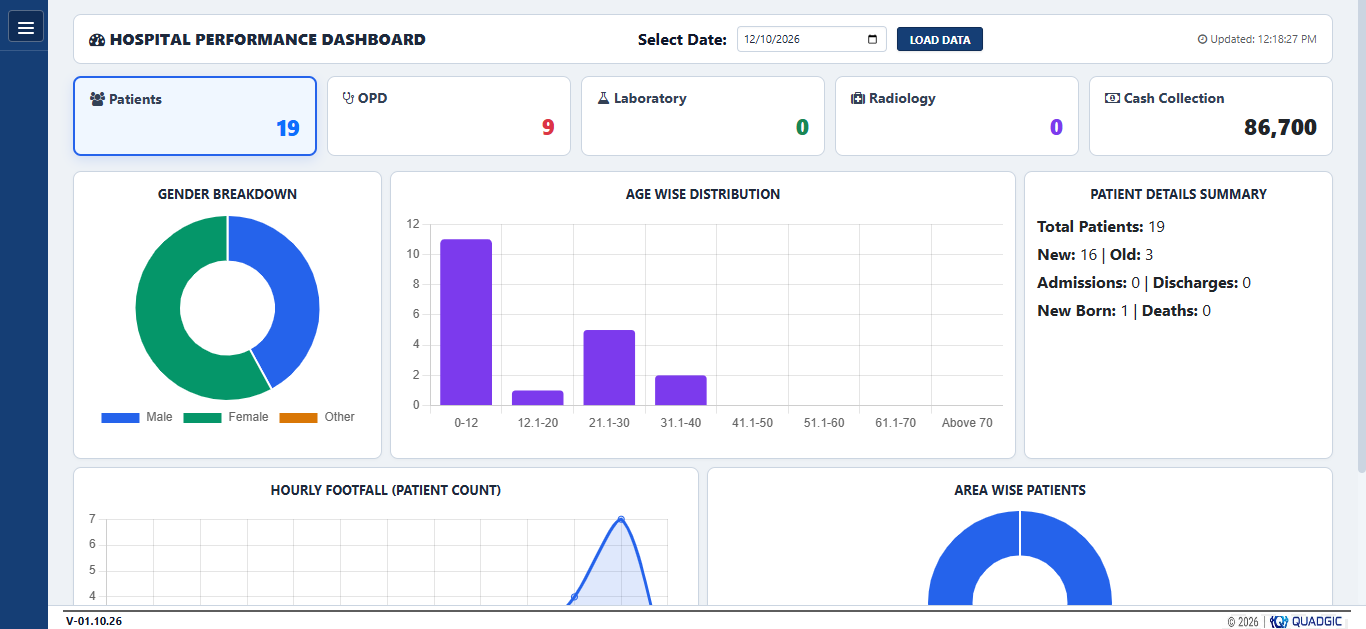
Task: Toggle Male legend swatch in Gender Breakdown
Action: [120, 417]
